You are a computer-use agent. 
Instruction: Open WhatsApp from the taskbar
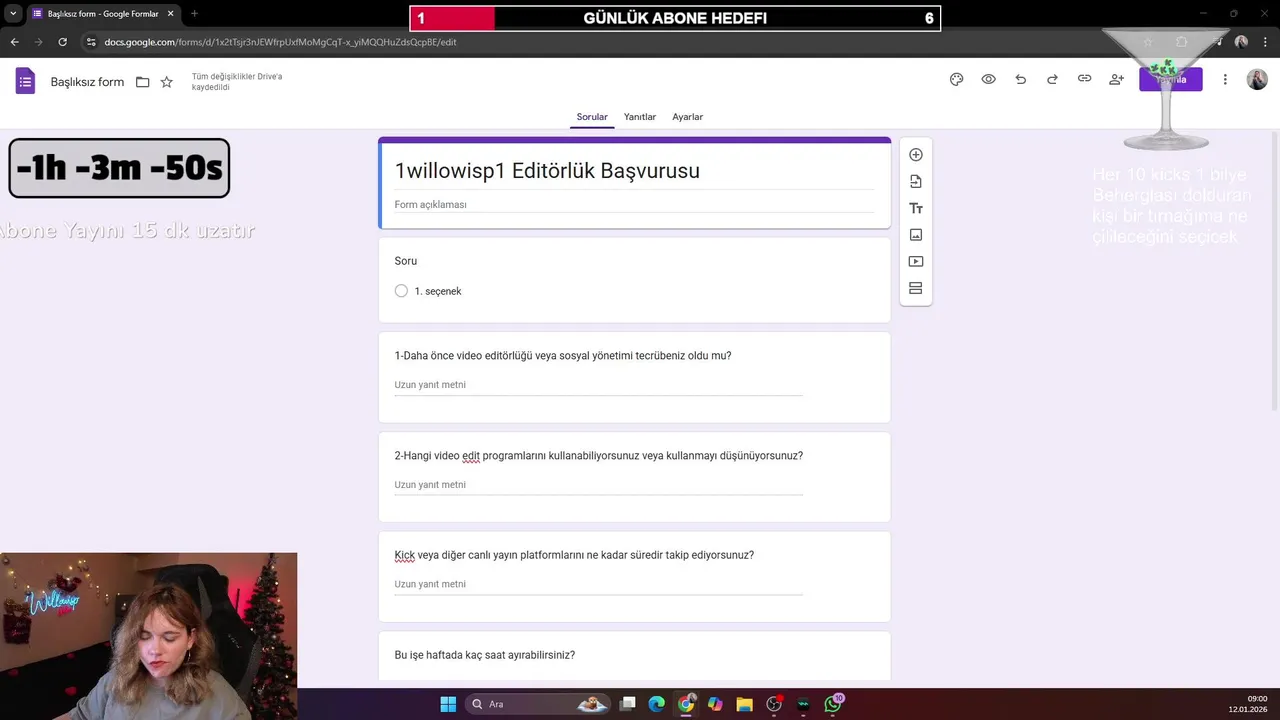pyautogui.click(x=833, y=704)
